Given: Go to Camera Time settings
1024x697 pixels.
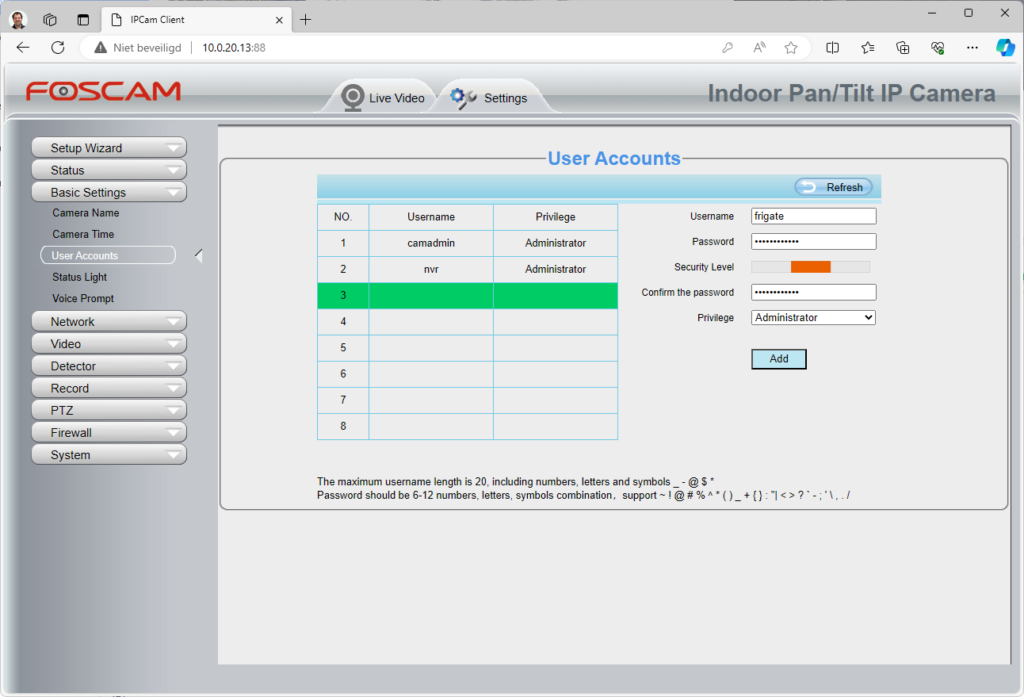Looking at the screenshot, I should pyautogui.click(x=83, y=234).
